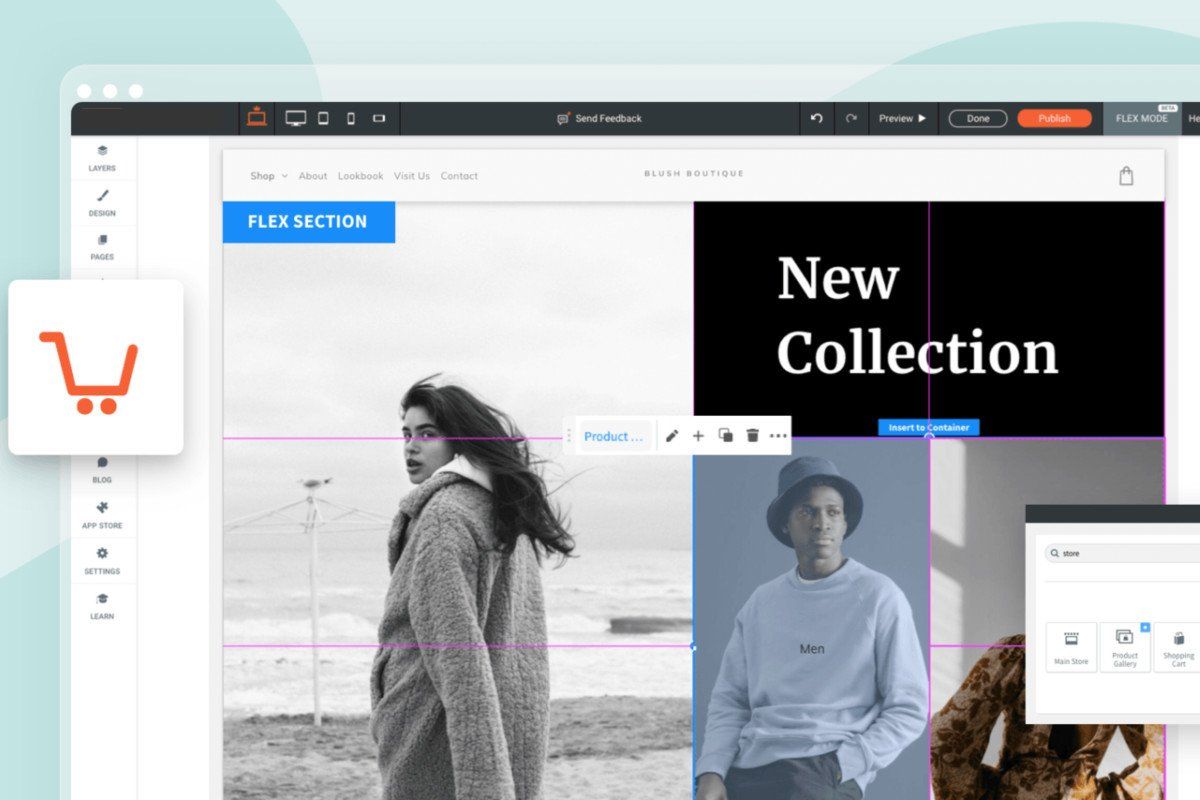
Task: Select the FLEX SECTION label
Action: tap(308, 222)
